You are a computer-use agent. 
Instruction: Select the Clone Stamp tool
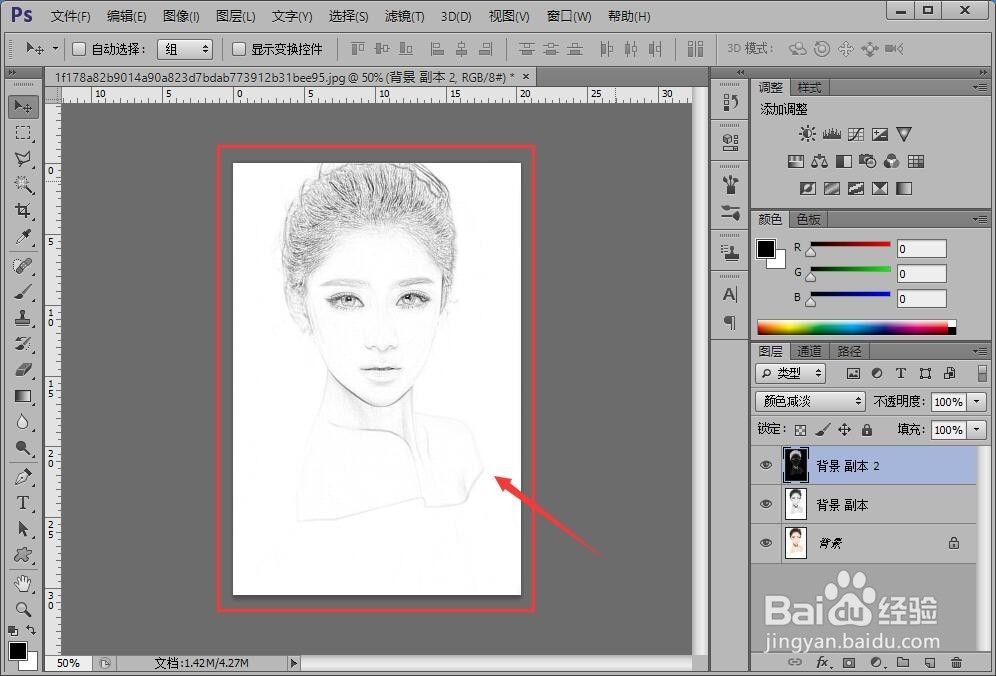pos(23,318)
